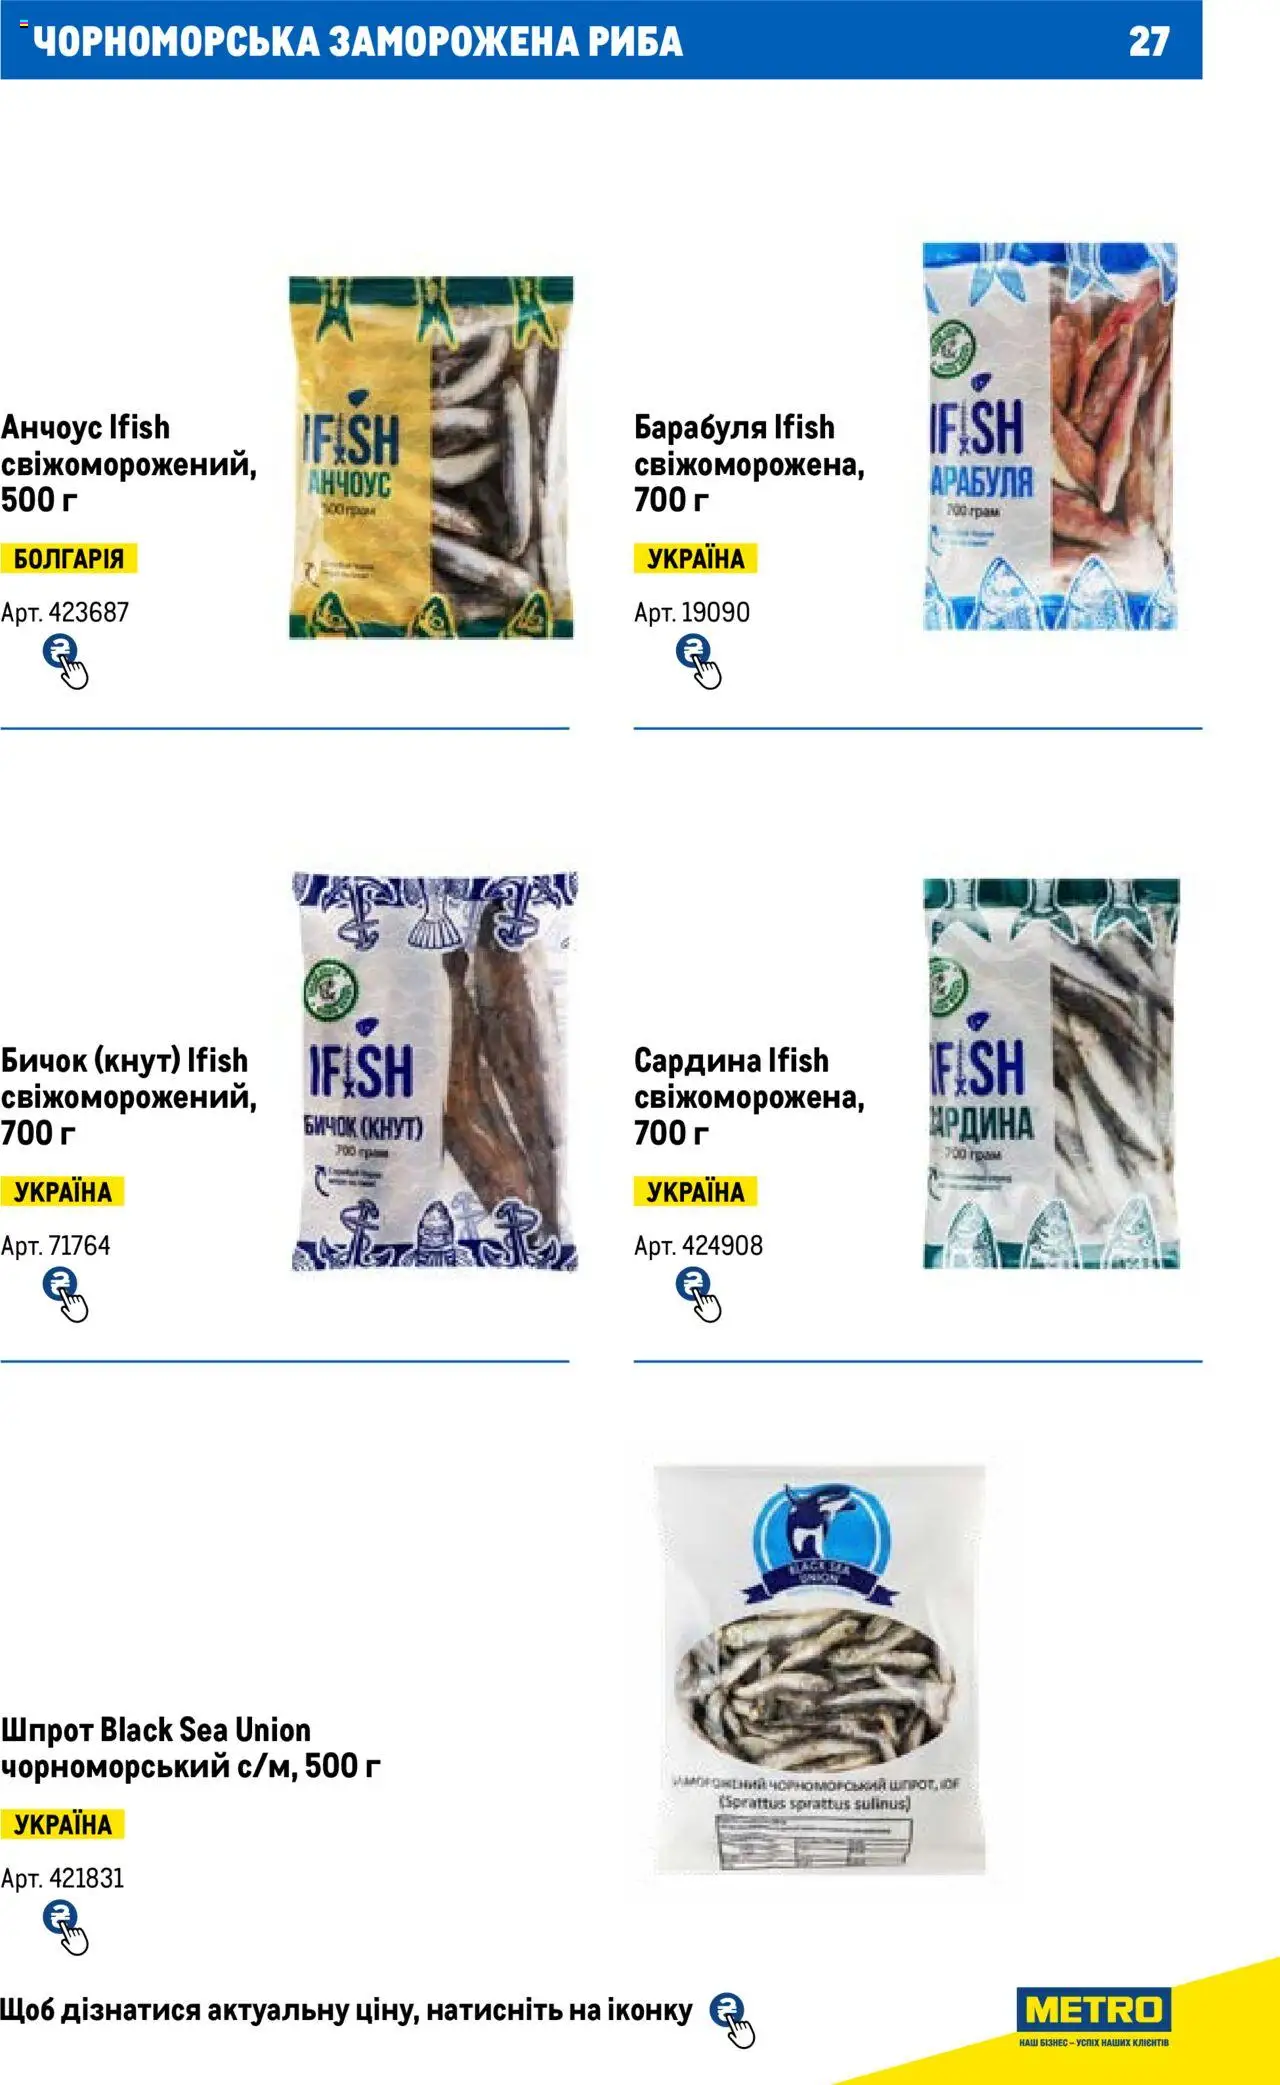Click the Сардина Ifish свіжоморожена product title
The height and width of the screenshot is (2085, 1280).
tap(749, 1096)
